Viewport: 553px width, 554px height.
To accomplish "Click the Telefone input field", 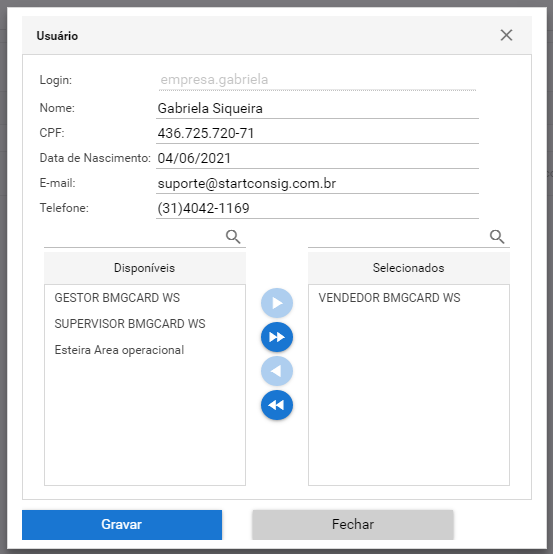I will point(317,208).
